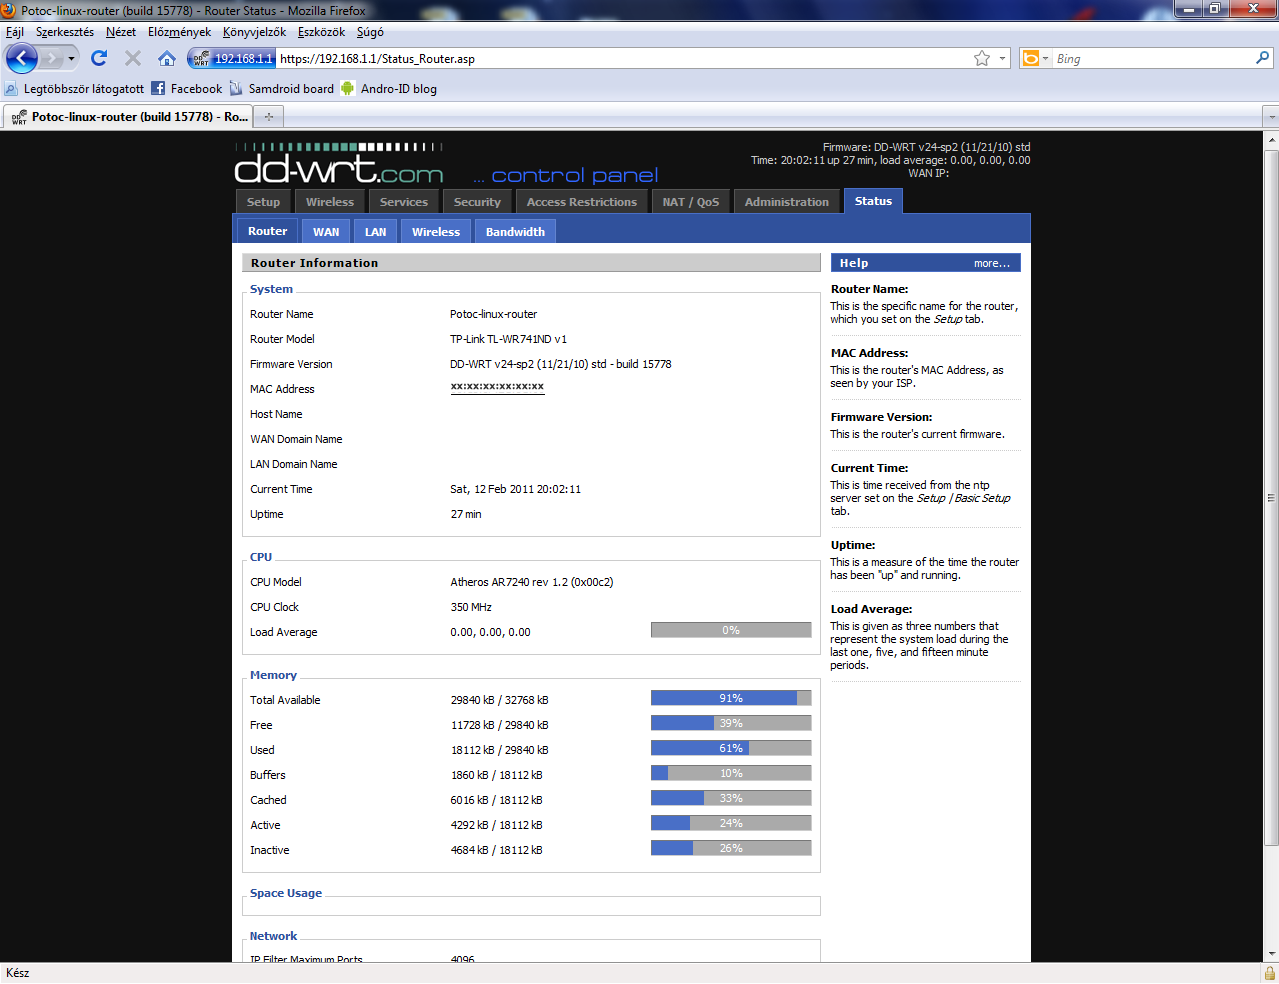
Task: Click the CPU Model value Atheros AR7240
Action: [532, 582]
